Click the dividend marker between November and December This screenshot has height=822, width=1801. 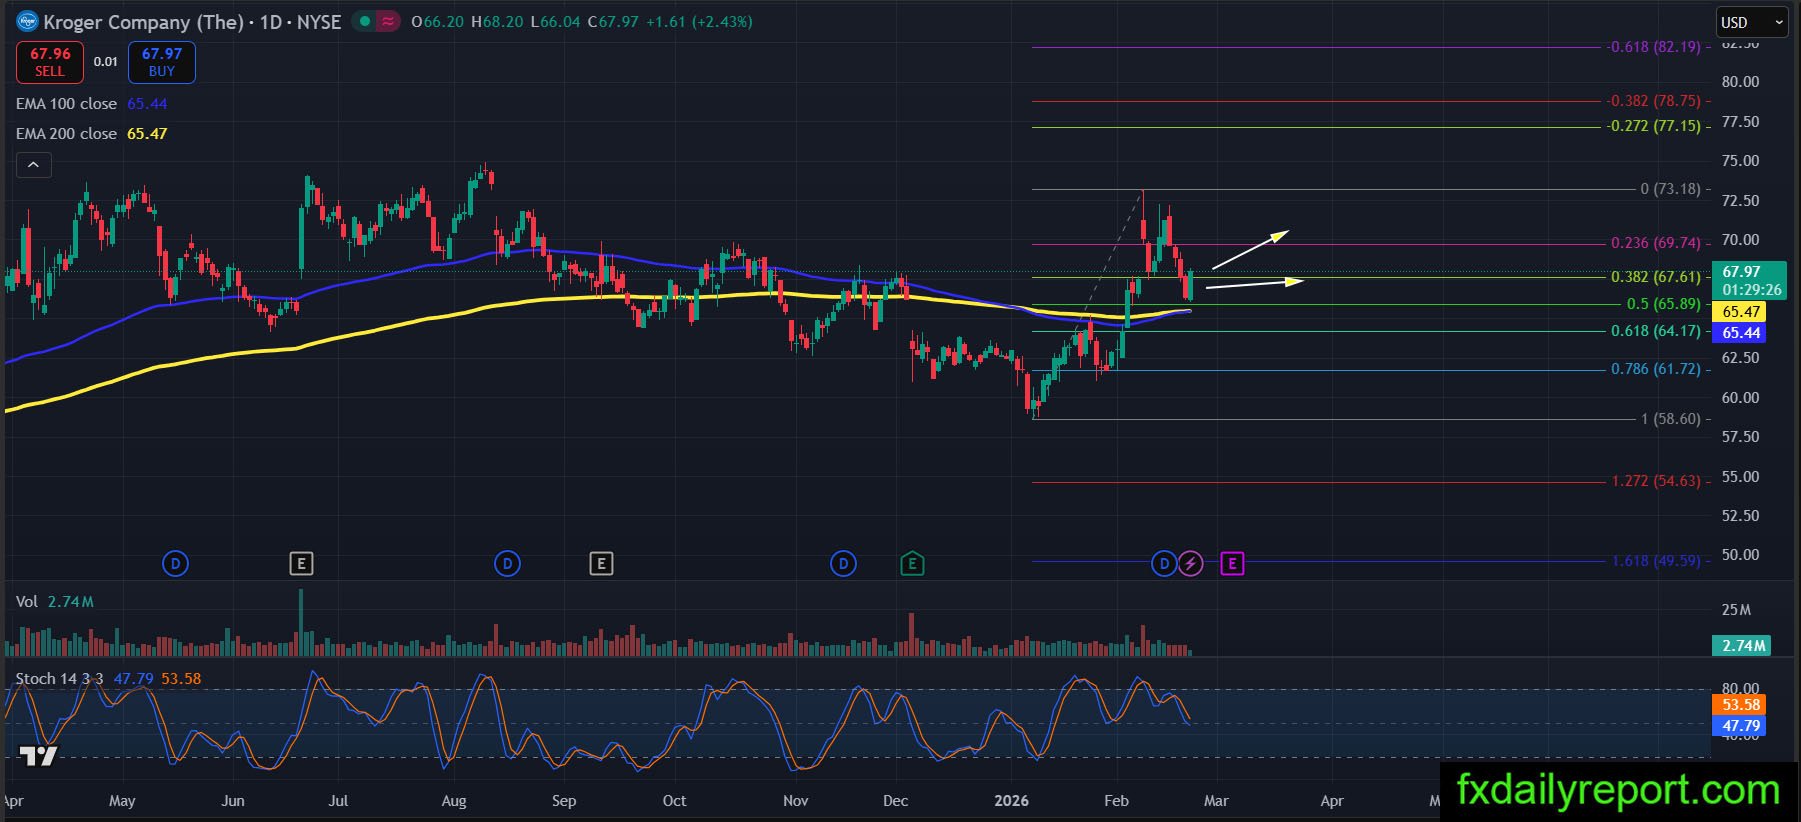843,564
